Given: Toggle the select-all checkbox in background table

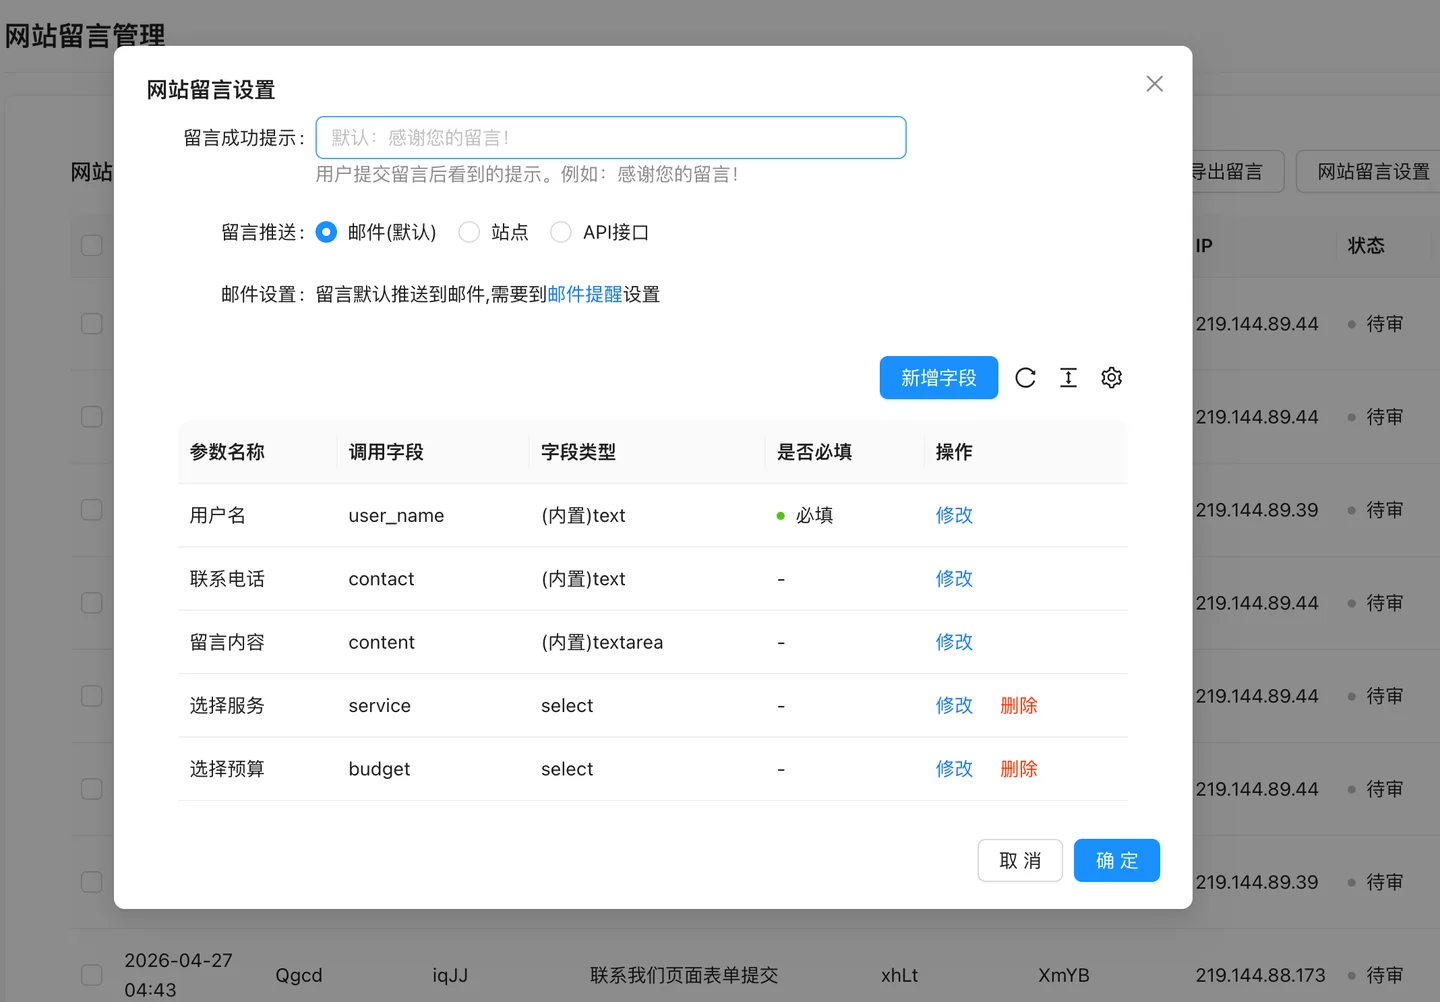Looking at the screenshot, I should [x=92, y=245].
